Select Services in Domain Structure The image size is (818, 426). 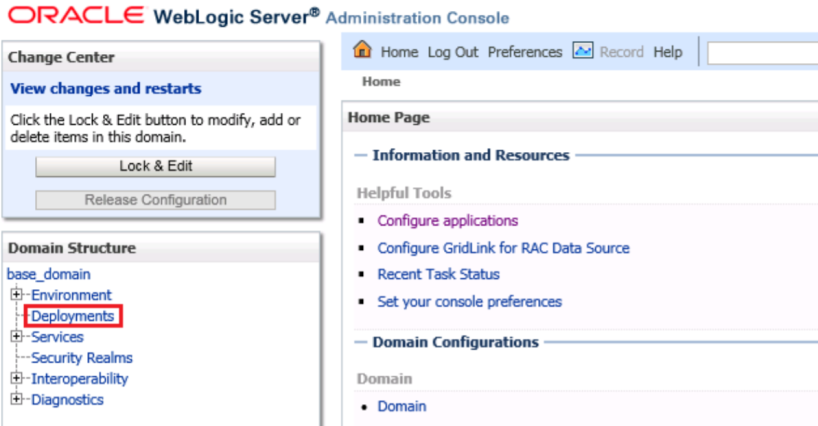pos(57,337)
